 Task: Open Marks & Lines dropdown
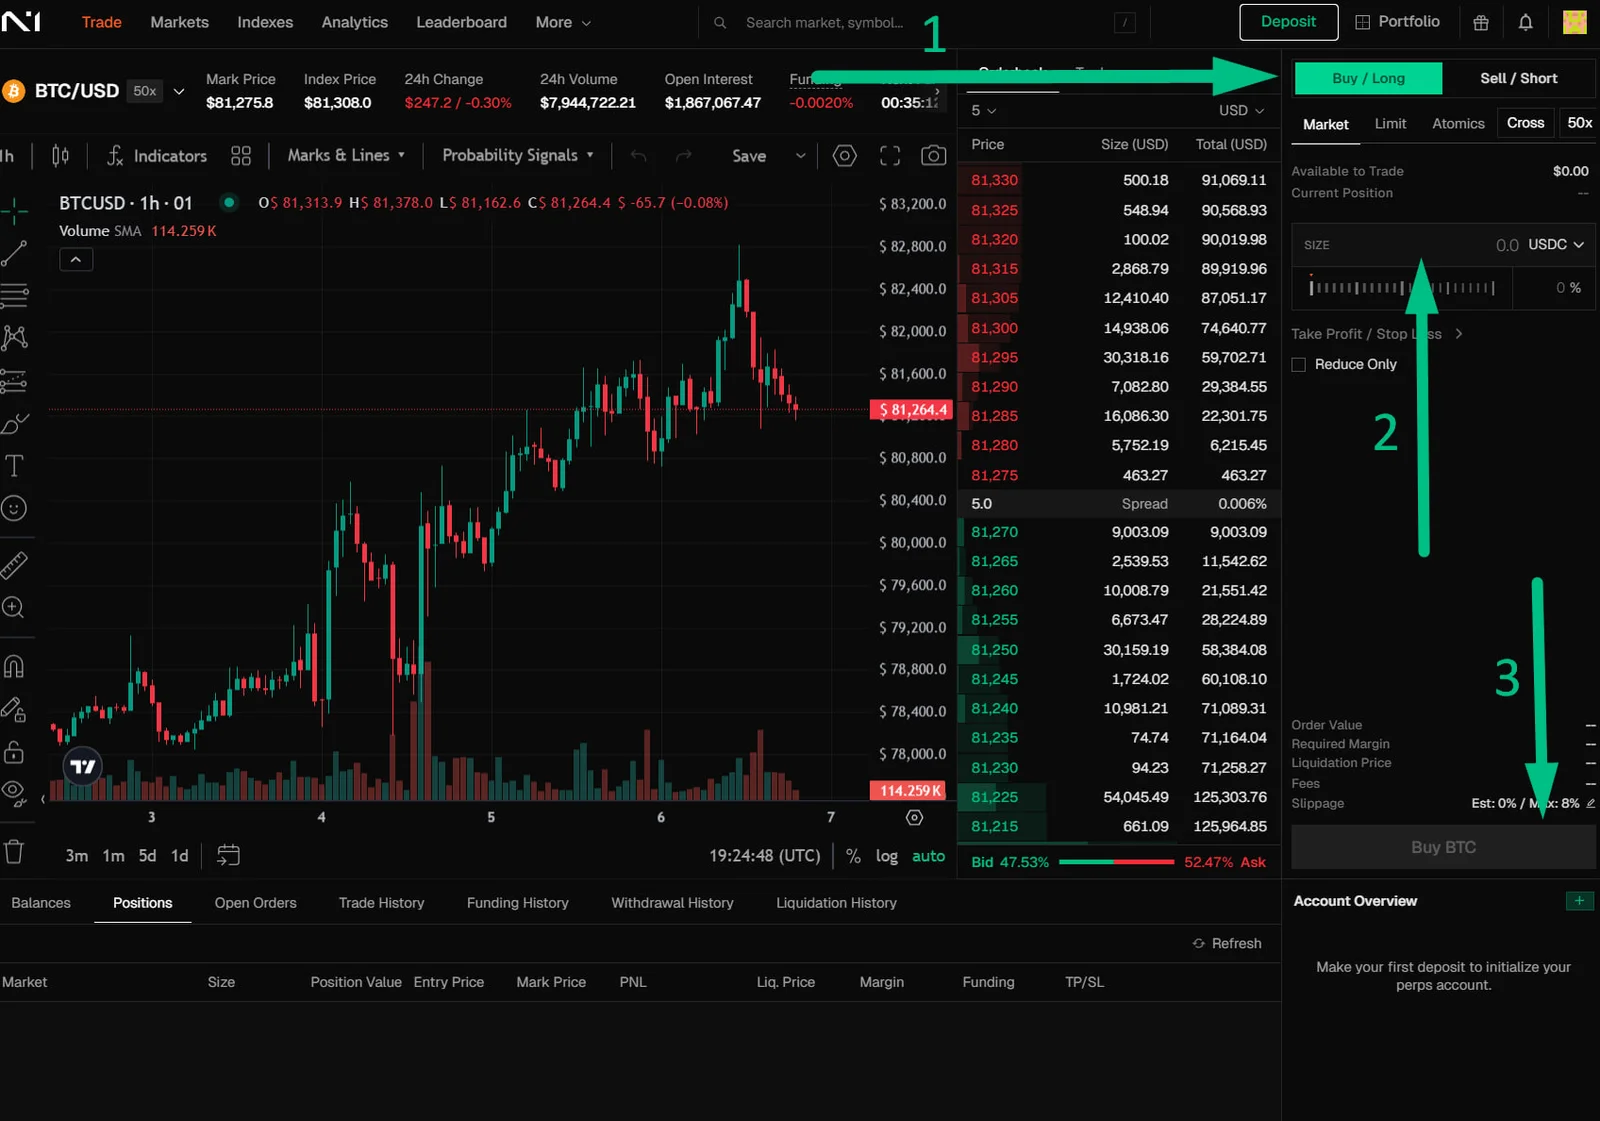point(346,155)
